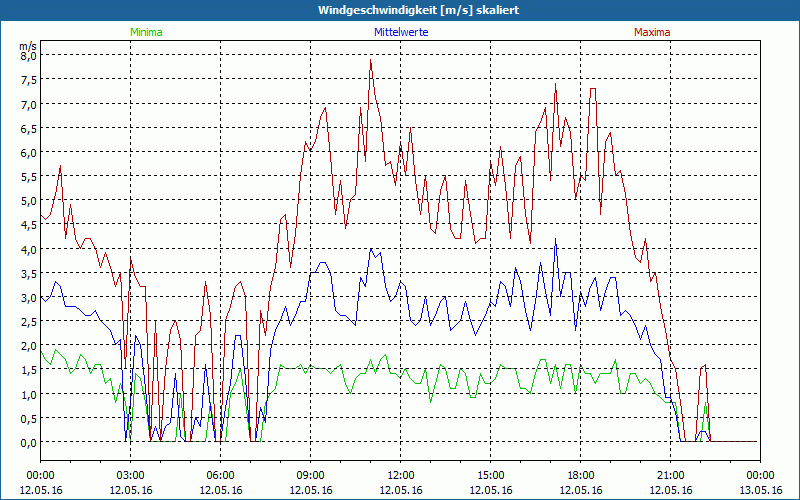Click the '1,5' y-axis value
This screenshot has width=800, height=500.
29,370
